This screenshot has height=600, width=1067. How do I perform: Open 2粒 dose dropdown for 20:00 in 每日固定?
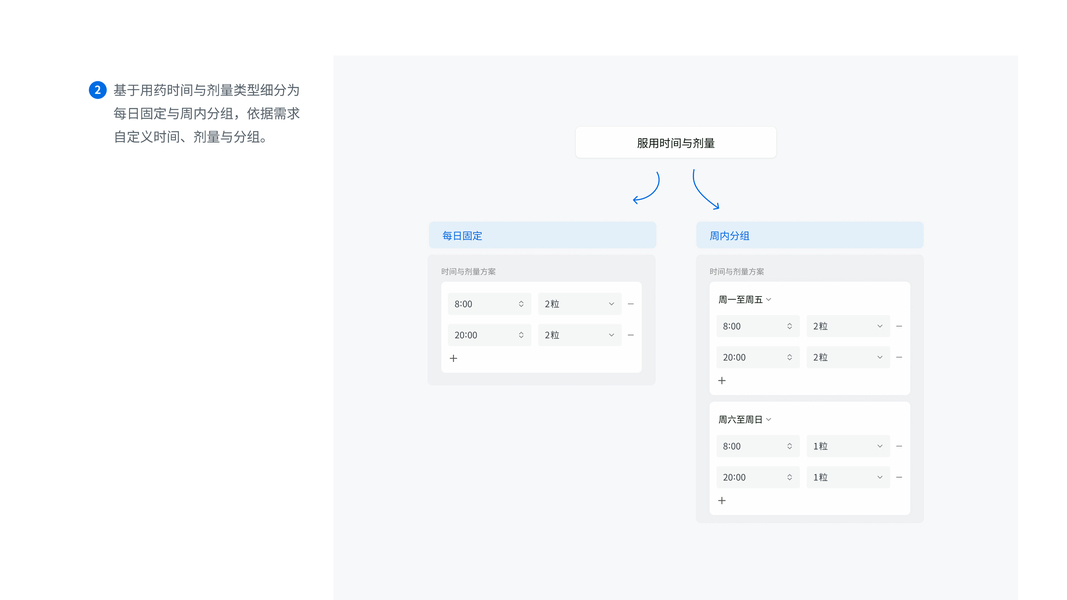tap(580, 335)
